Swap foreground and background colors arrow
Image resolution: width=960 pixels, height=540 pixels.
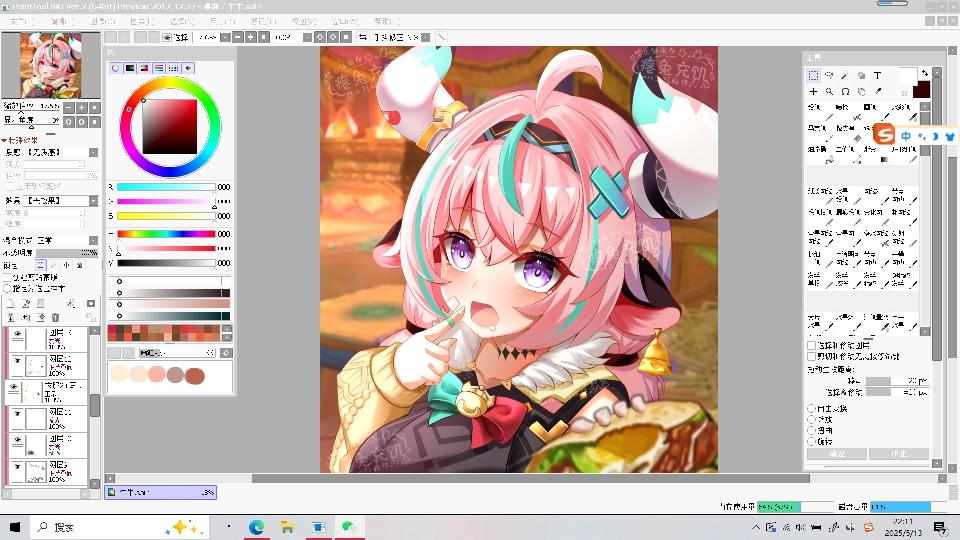tap(924, 73)
